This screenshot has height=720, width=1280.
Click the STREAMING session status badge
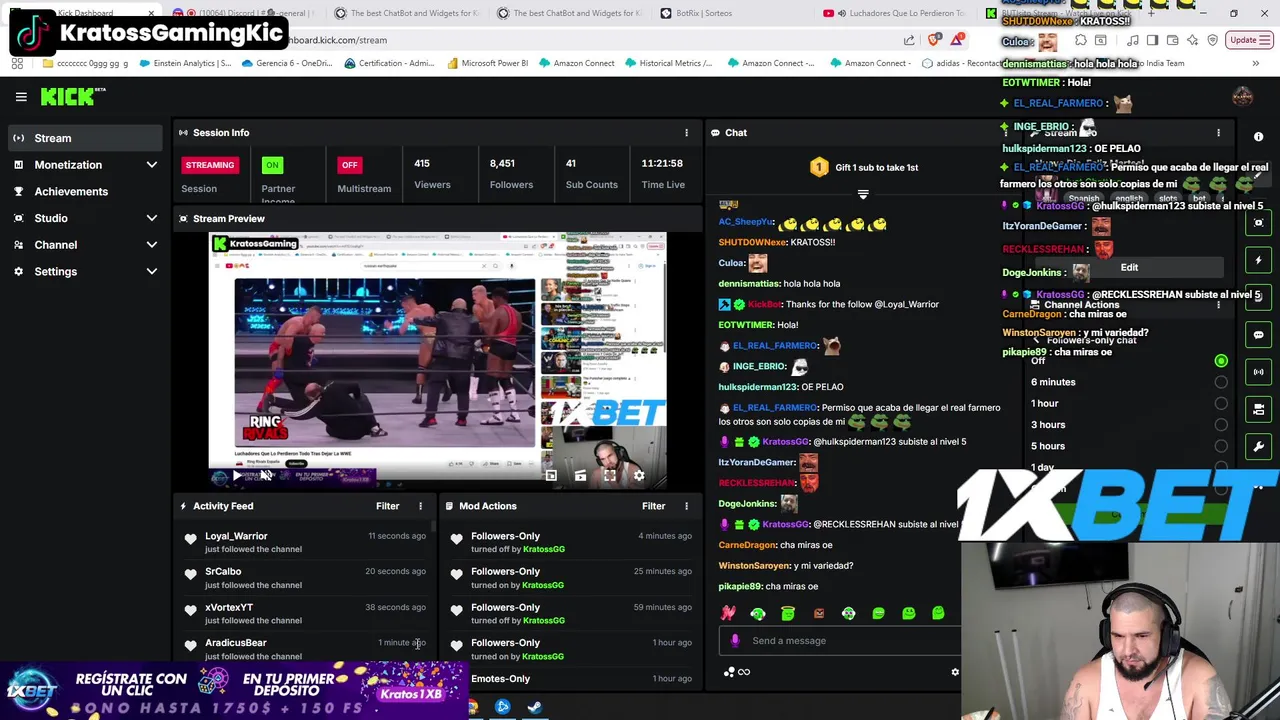click(210, 165)
